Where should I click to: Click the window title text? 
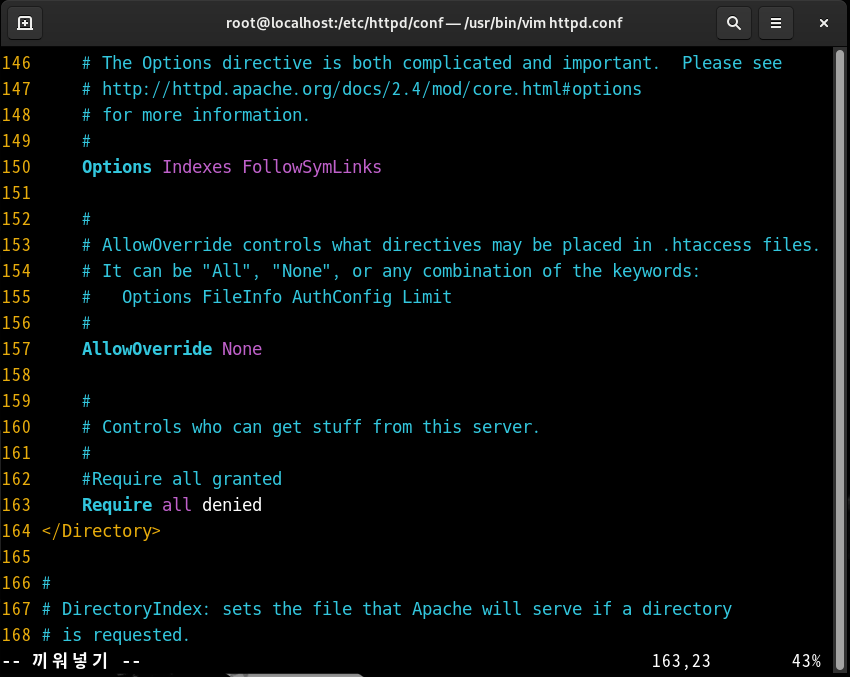tap(424, 23)
